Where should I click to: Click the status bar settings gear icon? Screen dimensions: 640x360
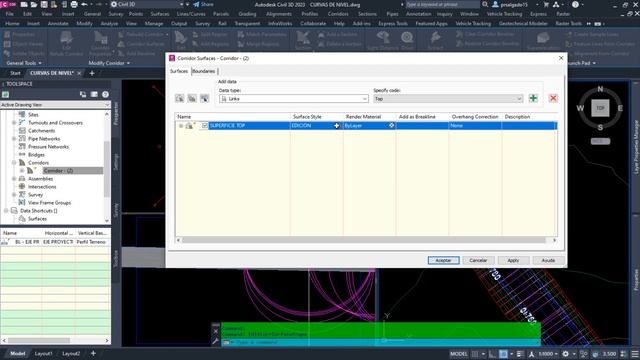point(565,354)
